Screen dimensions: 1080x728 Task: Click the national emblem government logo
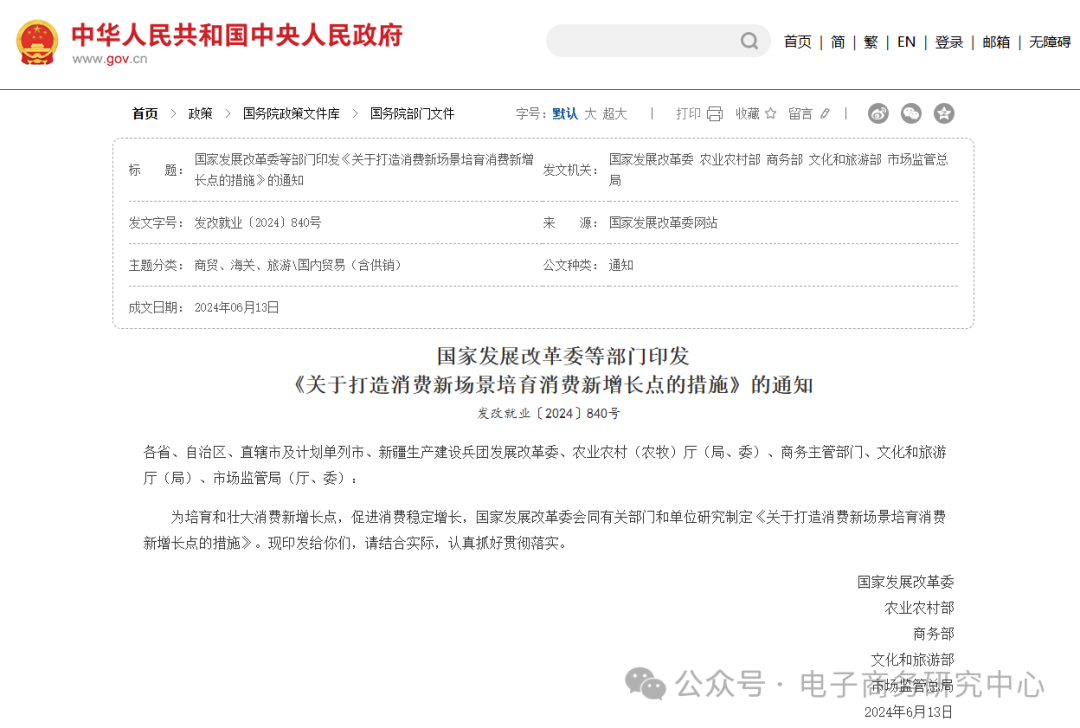(x=37, y=41)
